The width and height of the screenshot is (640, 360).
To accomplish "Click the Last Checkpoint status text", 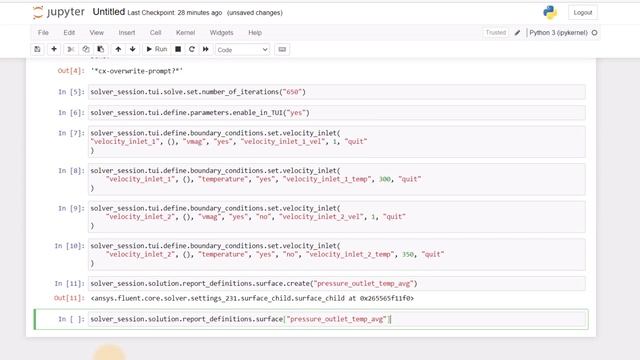I will [175, 13].
